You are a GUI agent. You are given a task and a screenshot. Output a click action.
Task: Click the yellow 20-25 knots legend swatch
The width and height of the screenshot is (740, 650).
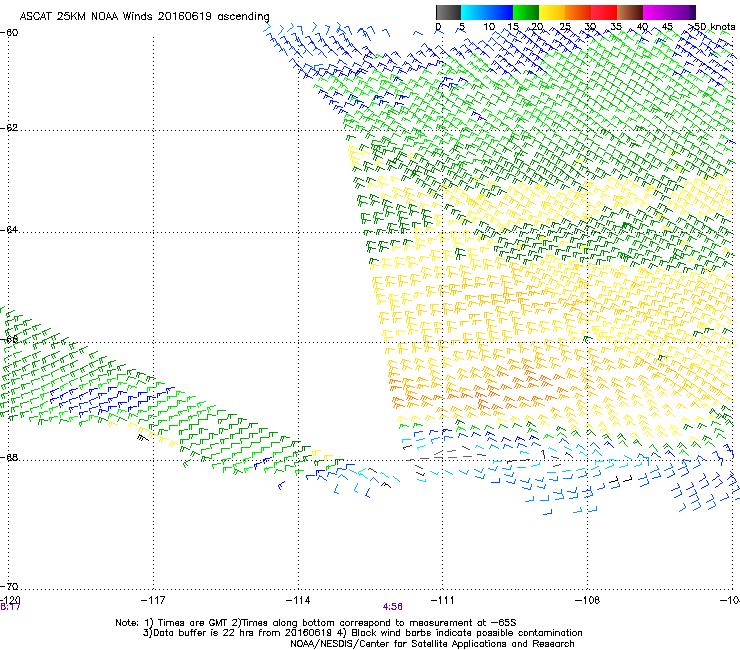point(552,12)
